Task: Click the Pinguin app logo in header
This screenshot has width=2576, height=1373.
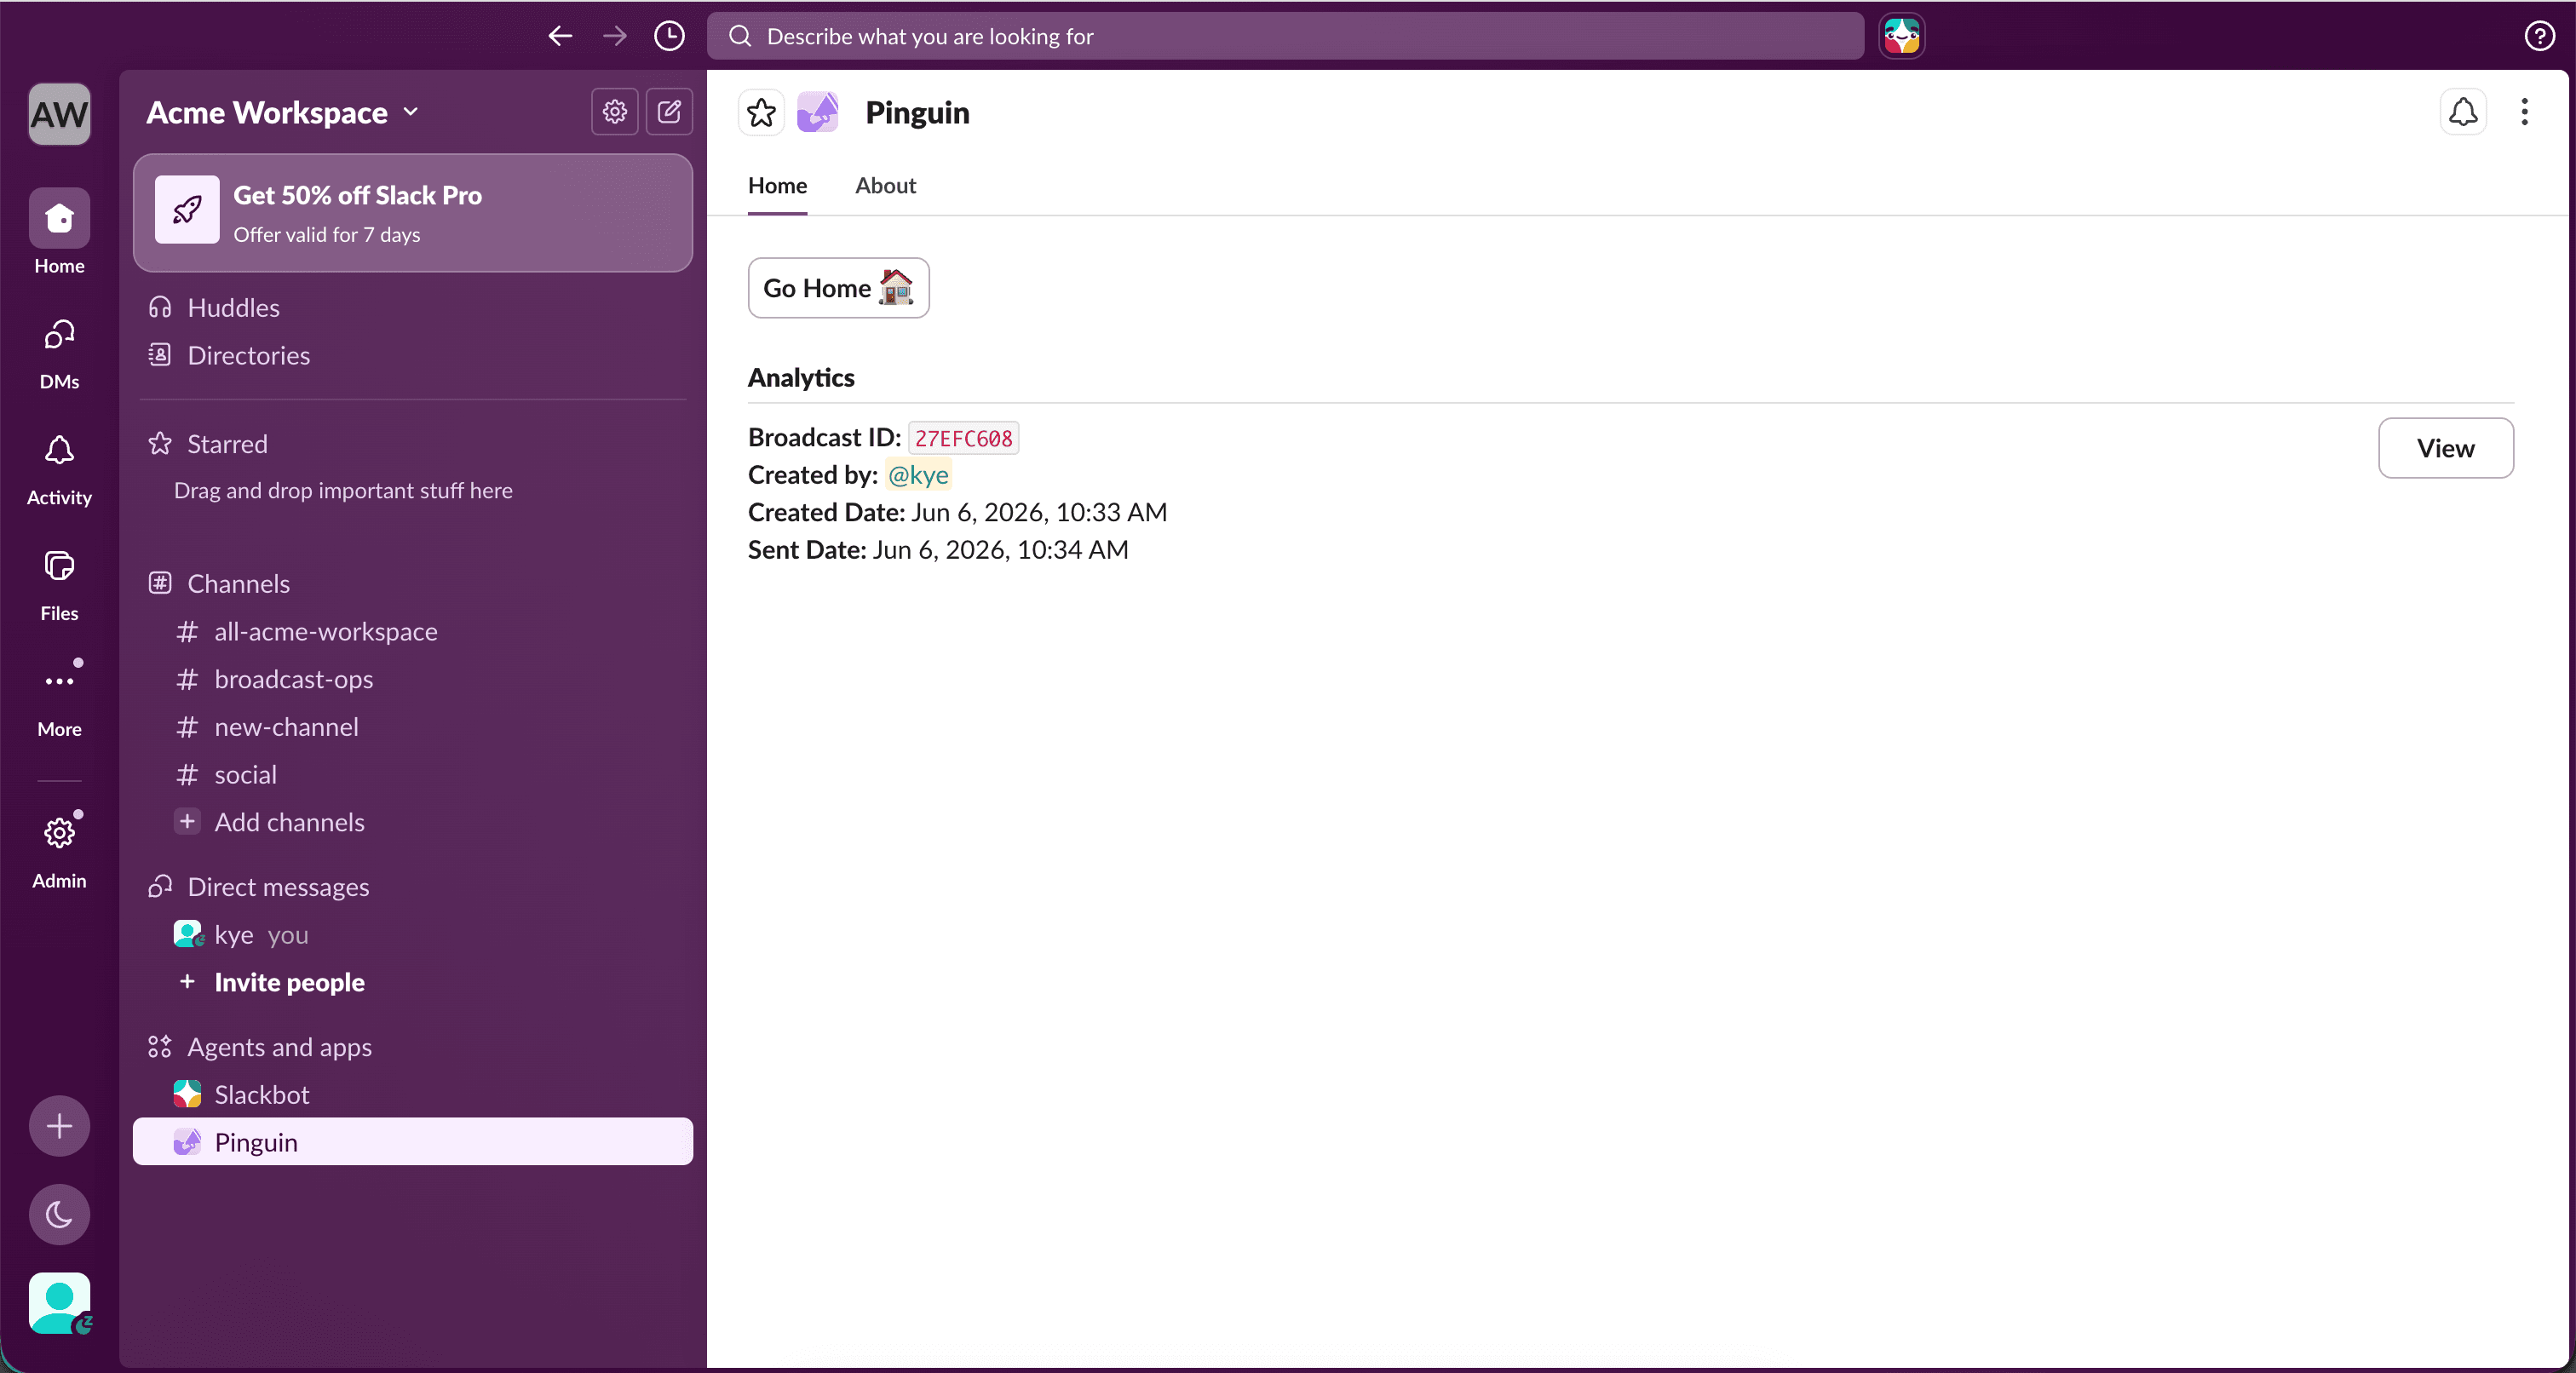Action: point(817,112)
